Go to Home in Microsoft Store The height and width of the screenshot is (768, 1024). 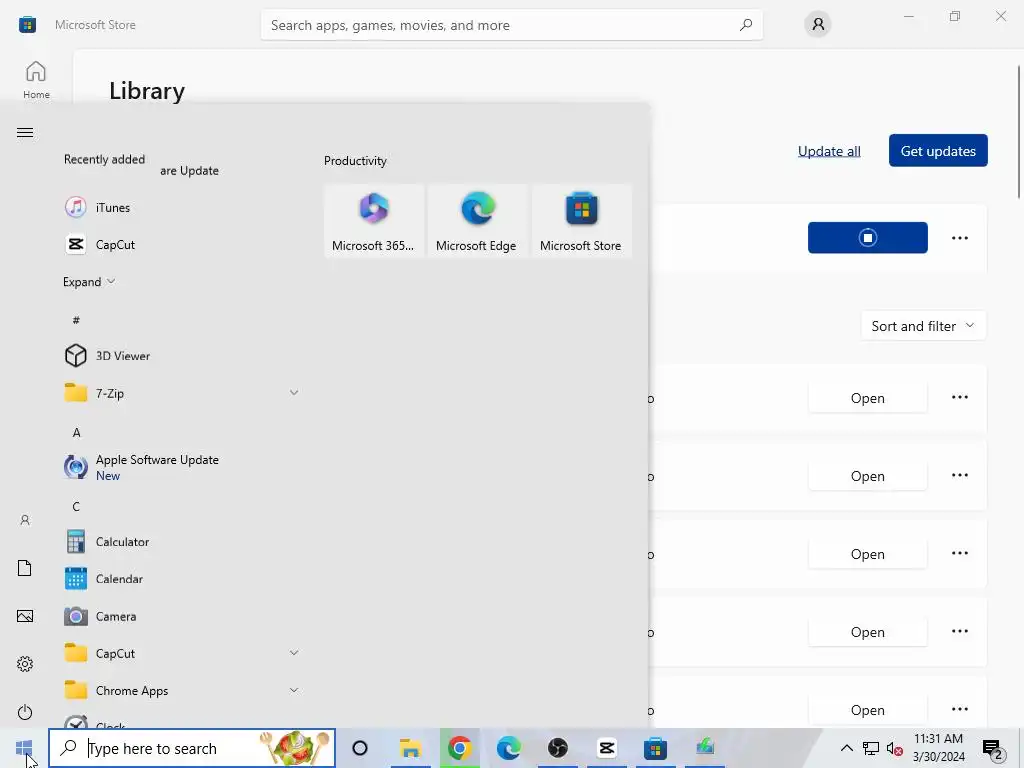[36, 80]
